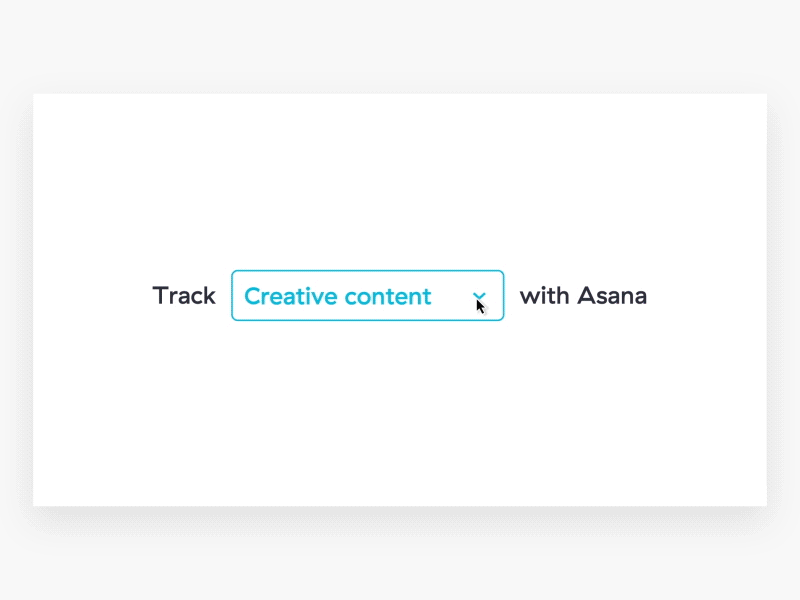Click the chevron arrow in the dropdown box

pos(479,296)
